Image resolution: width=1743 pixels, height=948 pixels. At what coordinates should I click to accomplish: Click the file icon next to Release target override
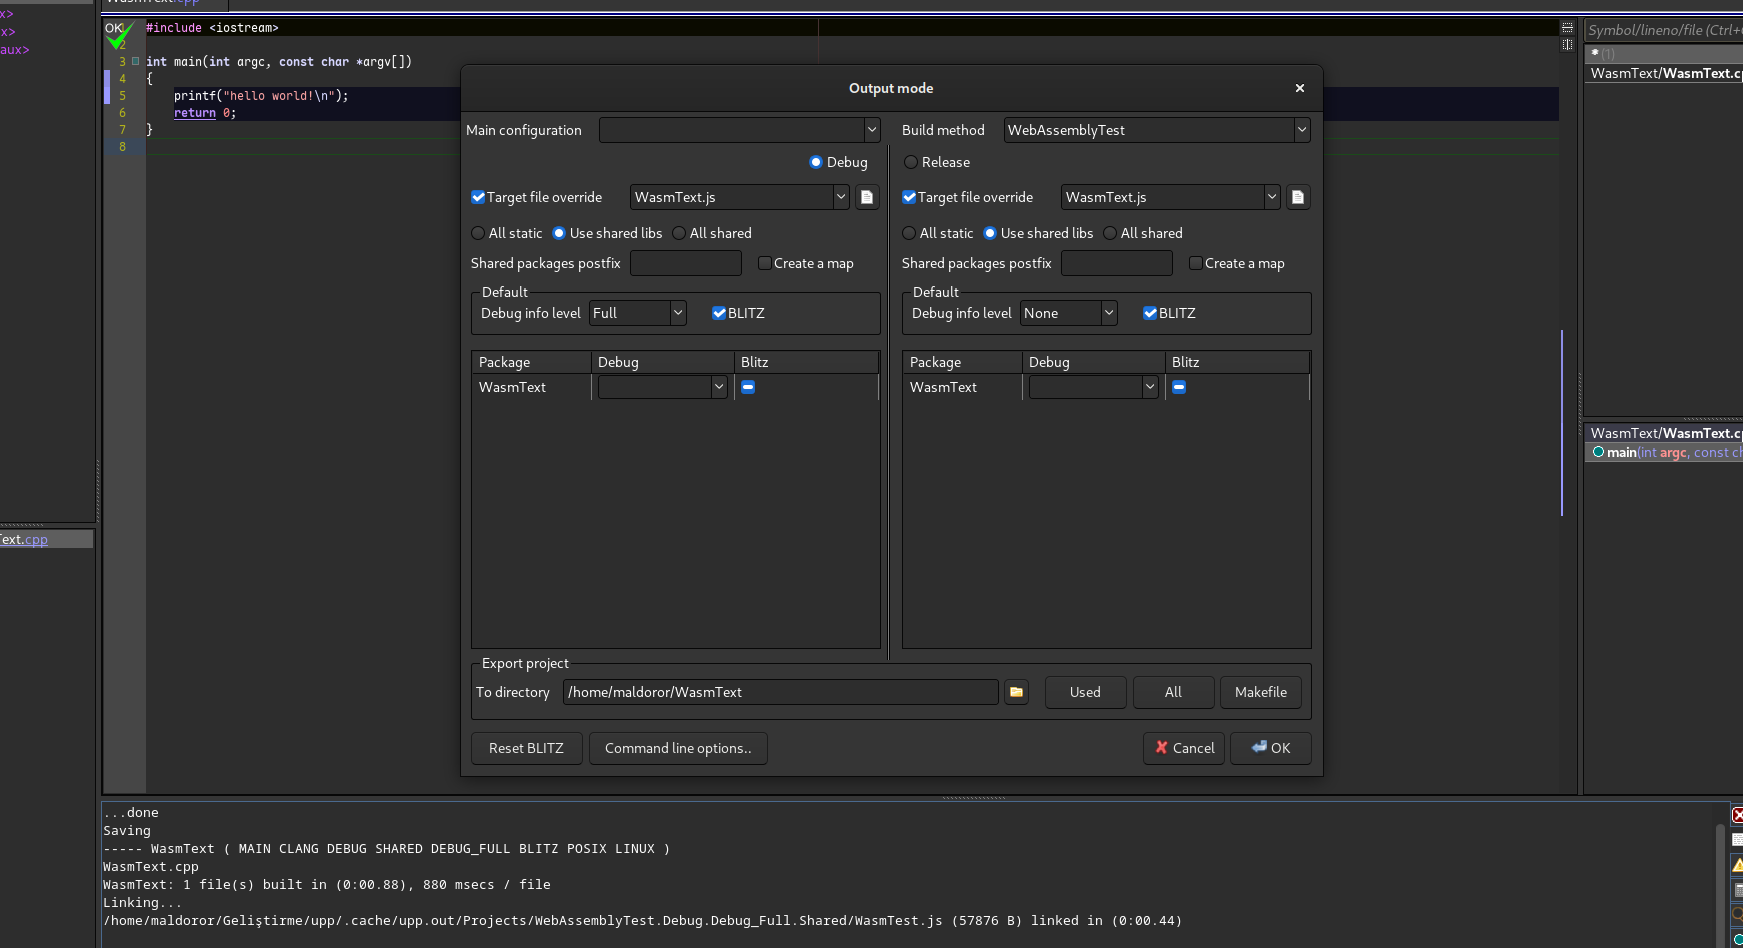(1297, 197)
